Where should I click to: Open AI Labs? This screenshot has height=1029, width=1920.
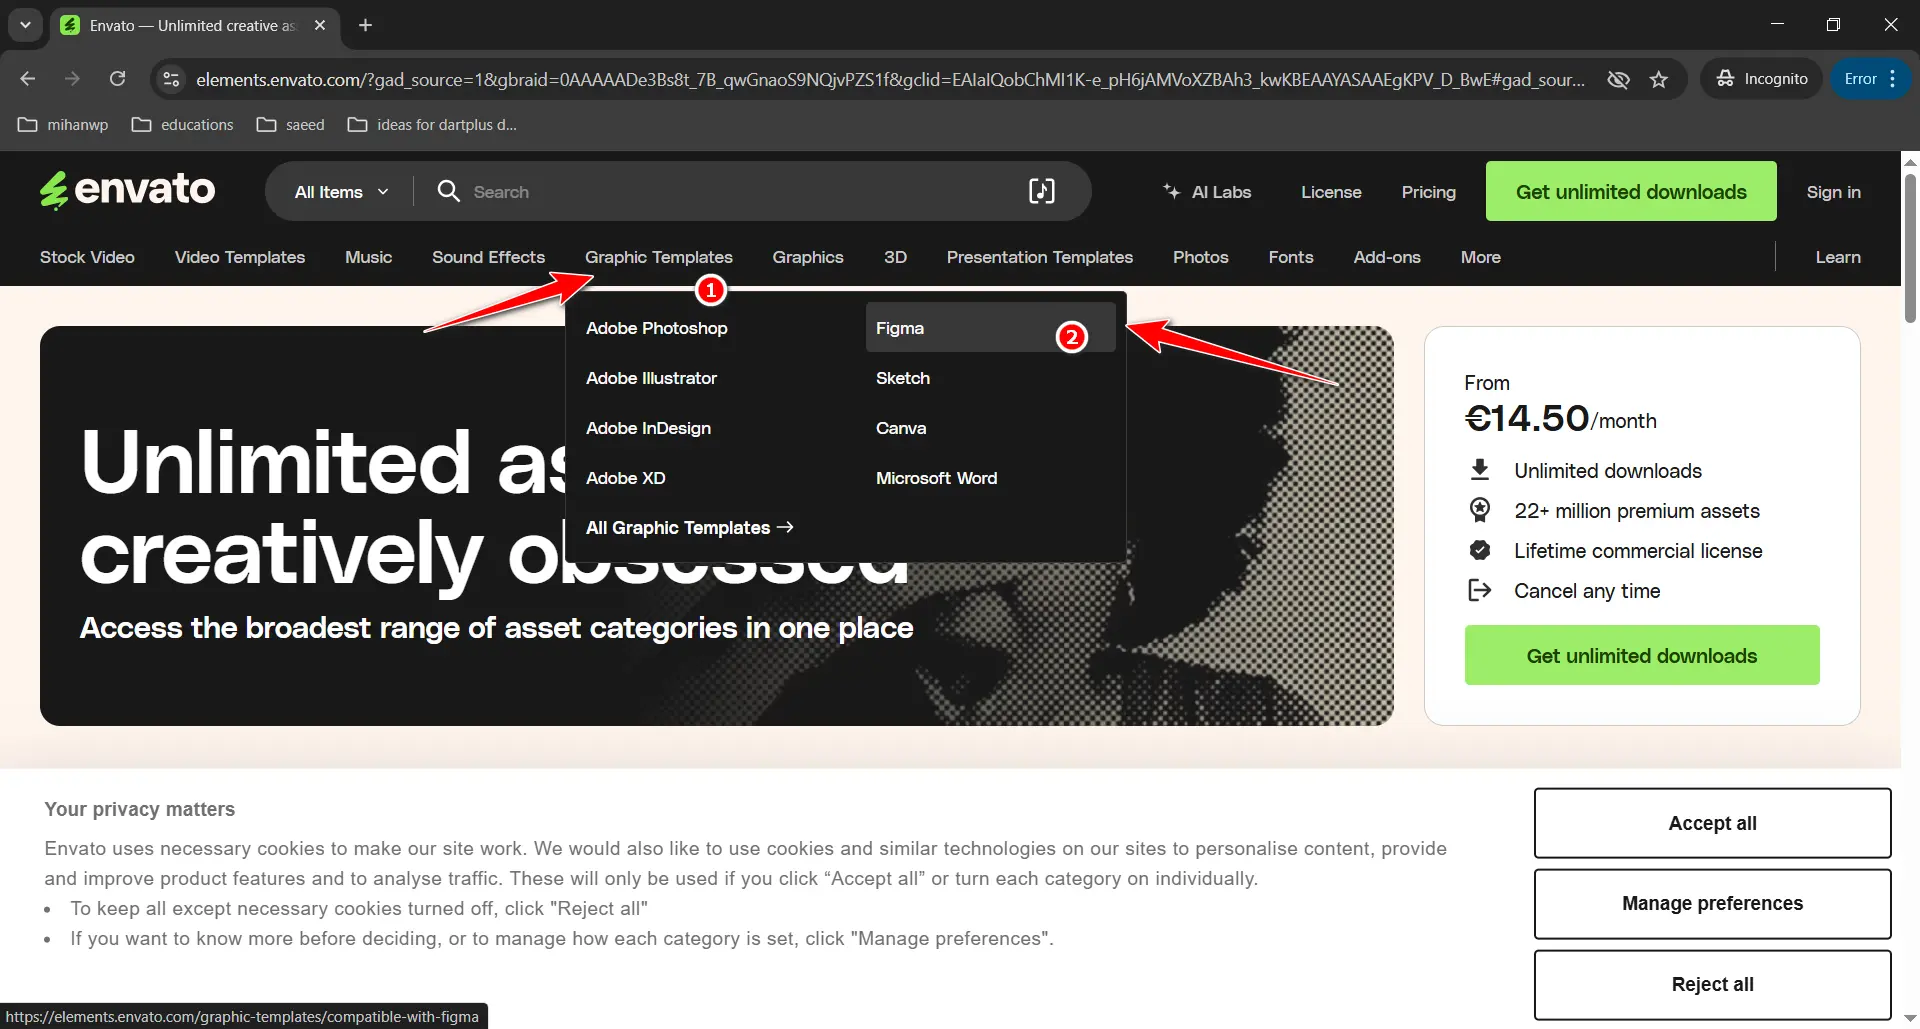click(x=1207, y=192)
